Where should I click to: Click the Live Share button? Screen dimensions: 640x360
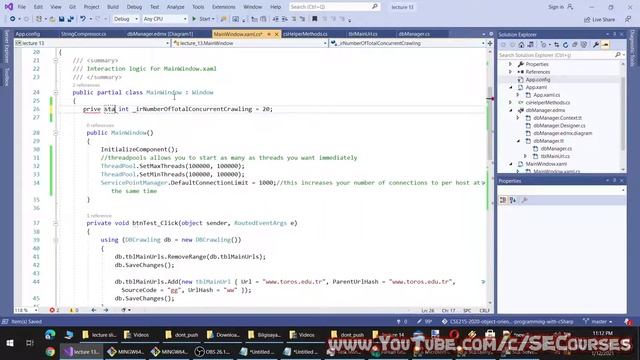click(599, 19)
